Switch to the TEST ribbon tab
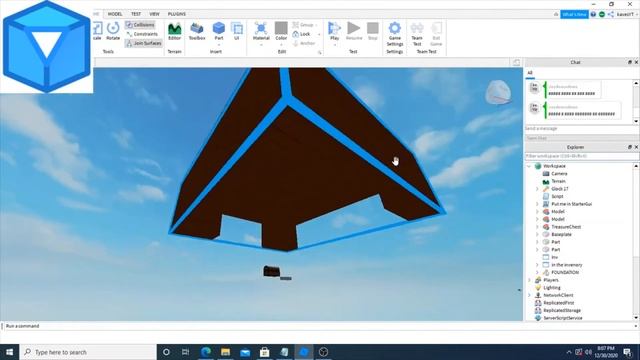640x360 pixels. pyautogui.click(x=136, y=14)
